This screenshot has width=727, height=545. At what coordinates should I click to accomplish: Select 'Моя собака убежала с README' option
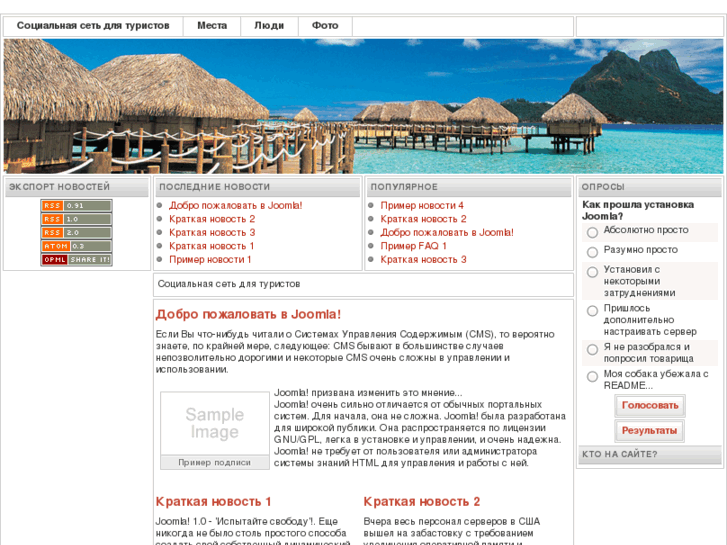(x=592, y=376)
